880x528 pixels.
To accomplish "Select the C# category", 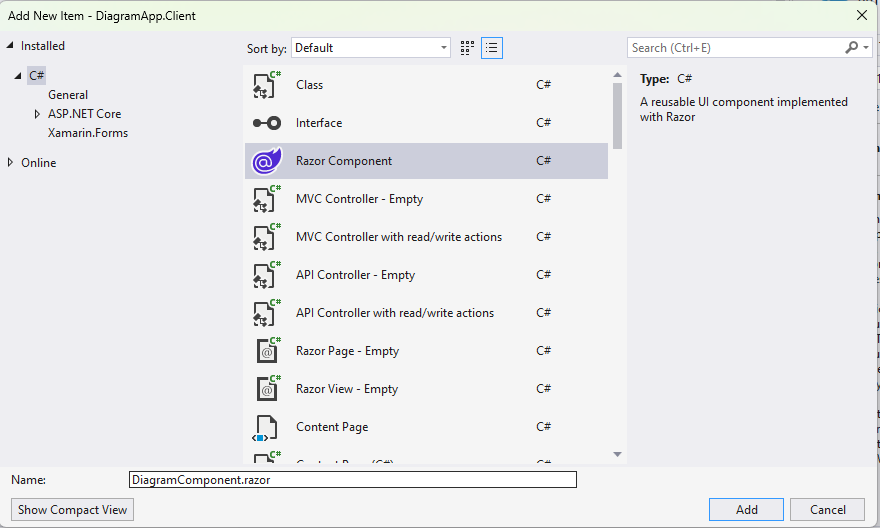I will tap(36, 75).
